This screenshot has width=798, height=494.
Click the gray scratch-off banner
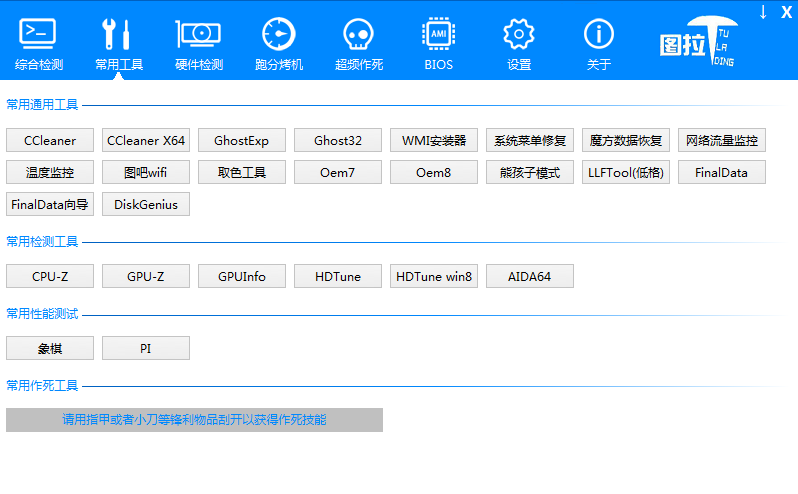pos(194,420)
